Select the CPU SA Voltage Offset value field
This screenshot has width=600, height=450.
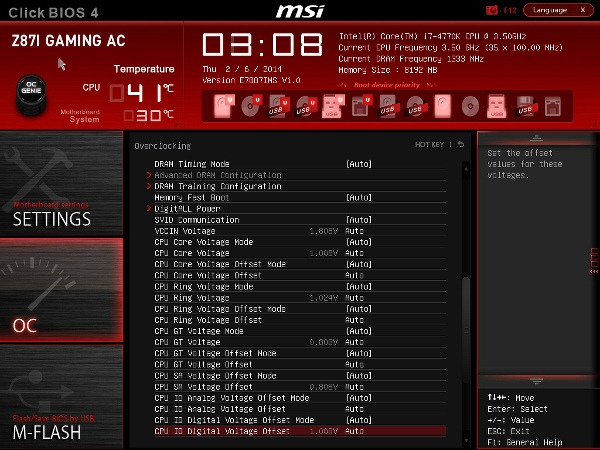tap(354, 387)
